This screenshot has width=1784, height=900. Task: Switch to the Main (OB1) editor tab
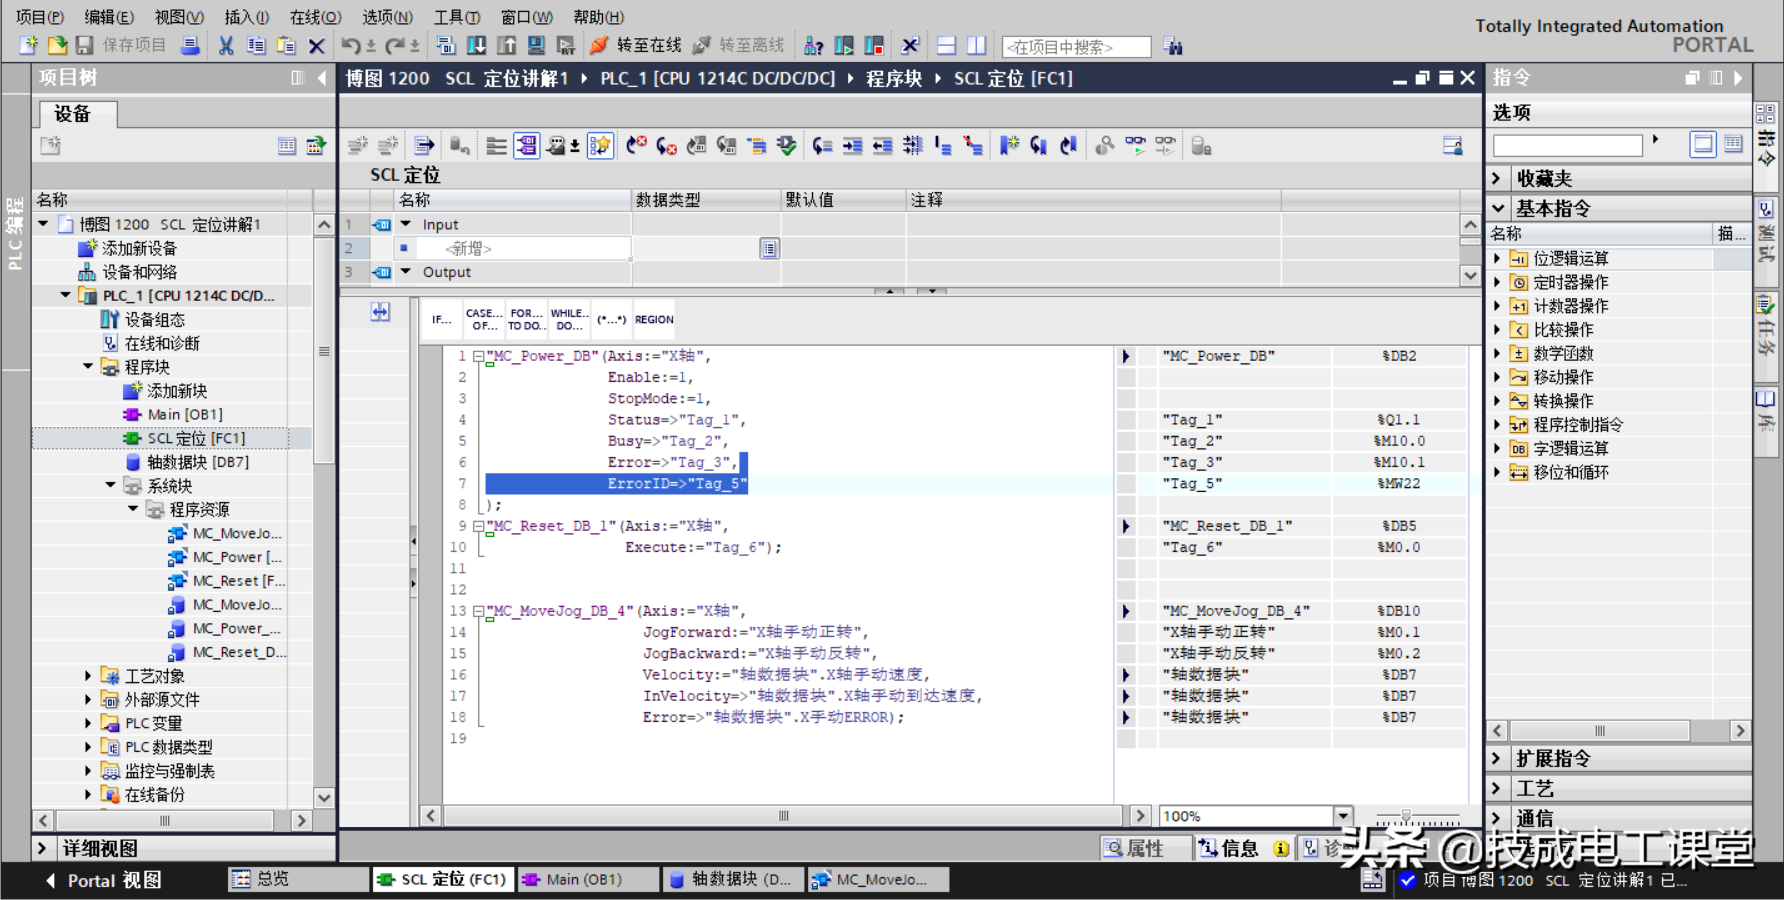click(x=584, y=879)
